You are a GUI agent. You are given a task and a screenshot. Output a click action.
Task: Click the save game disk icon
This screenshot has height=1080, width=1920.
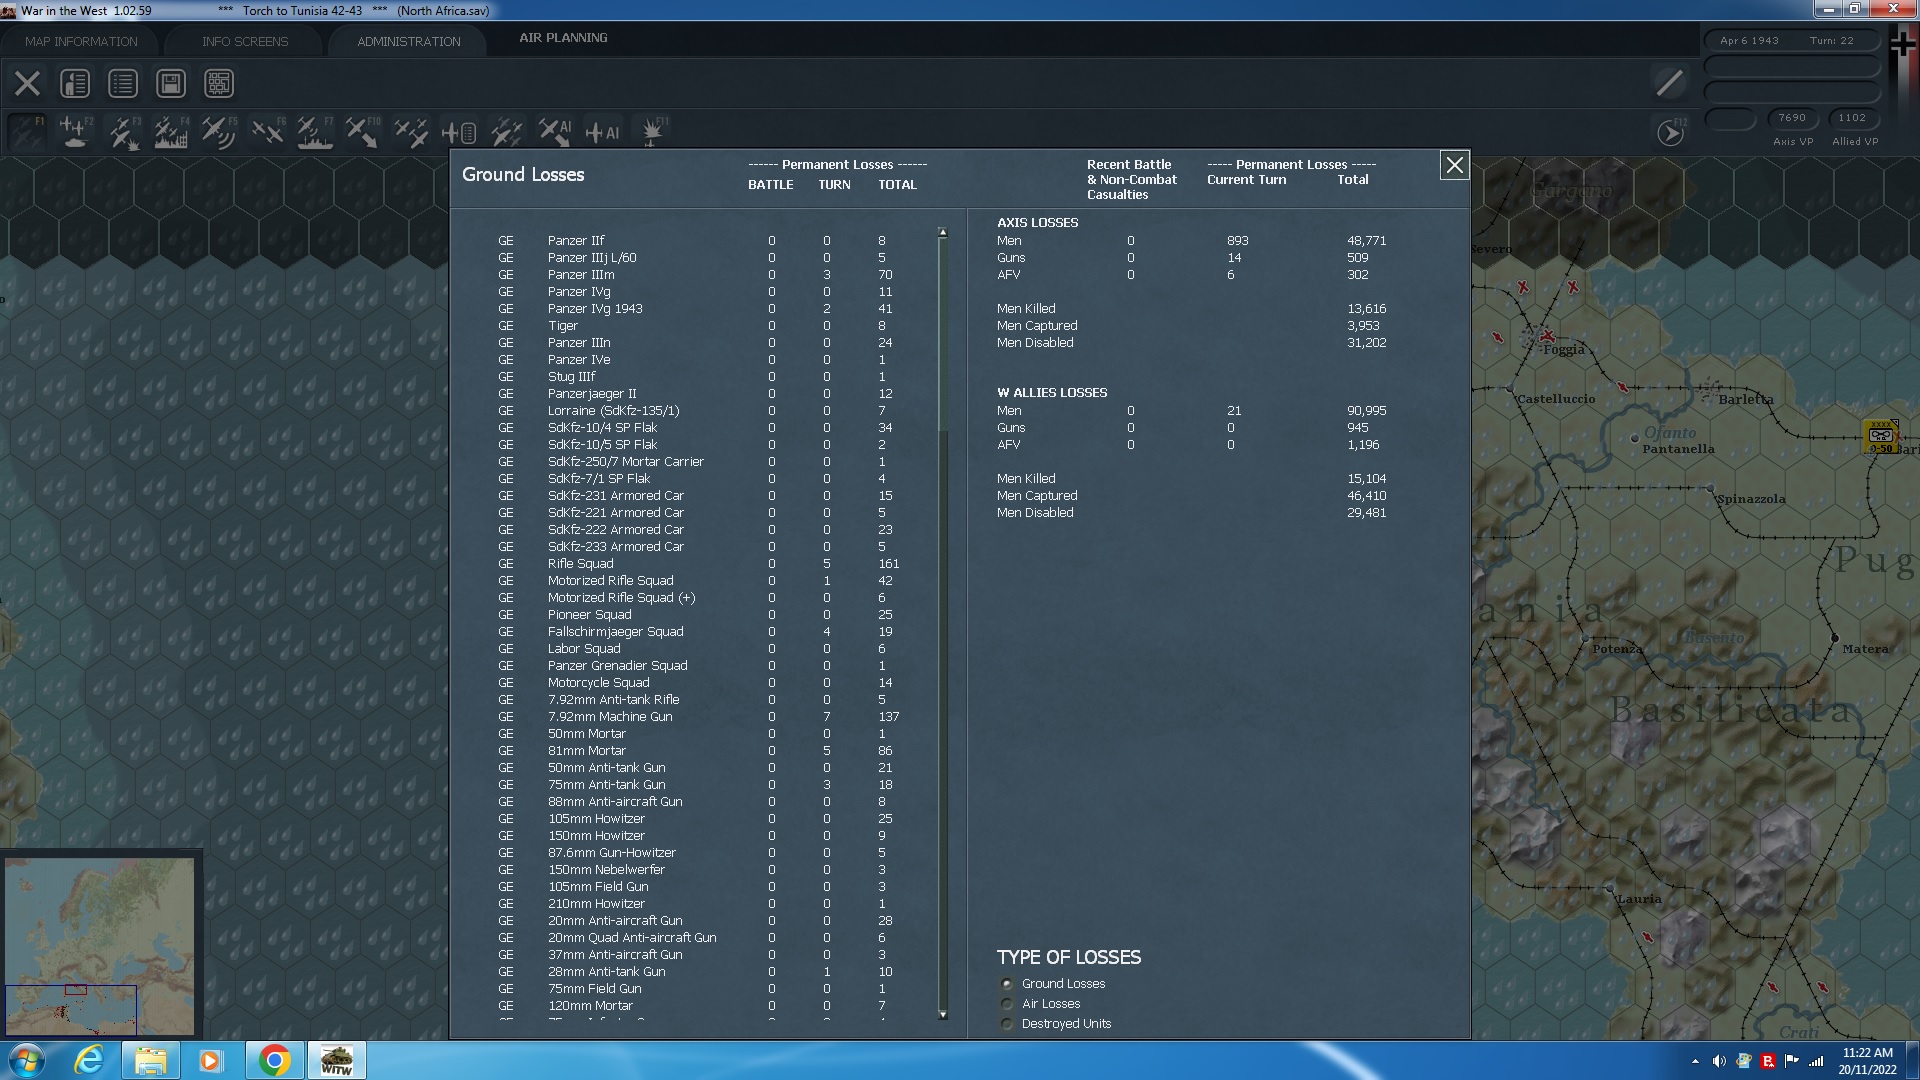[170, 83]
